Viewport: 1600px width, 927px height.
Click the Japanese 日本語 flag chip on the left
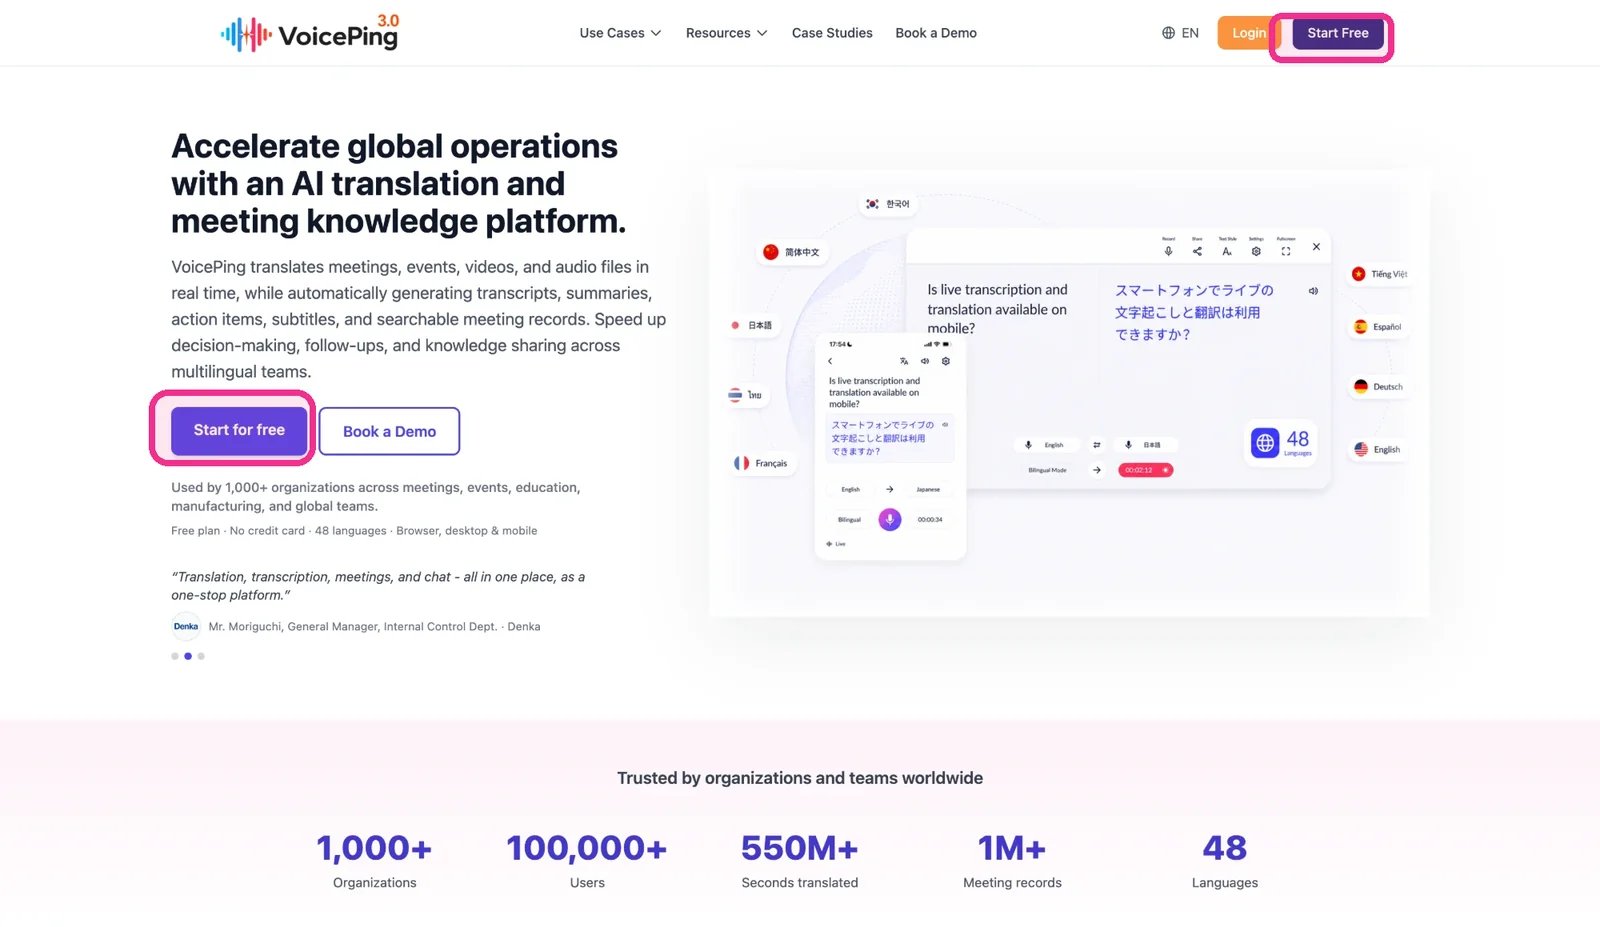752,325
